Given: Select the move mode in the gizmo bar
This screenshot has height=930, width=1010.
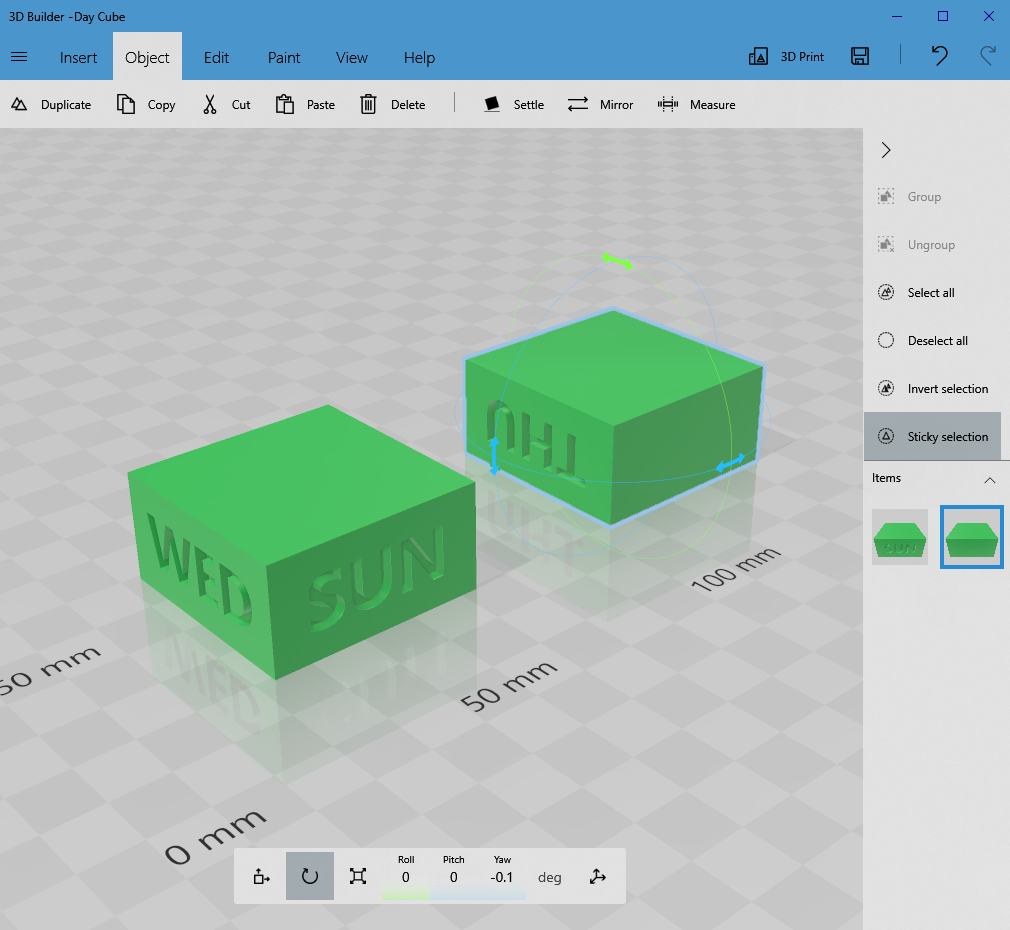Looking at the screenshot, I should [261, 876].
